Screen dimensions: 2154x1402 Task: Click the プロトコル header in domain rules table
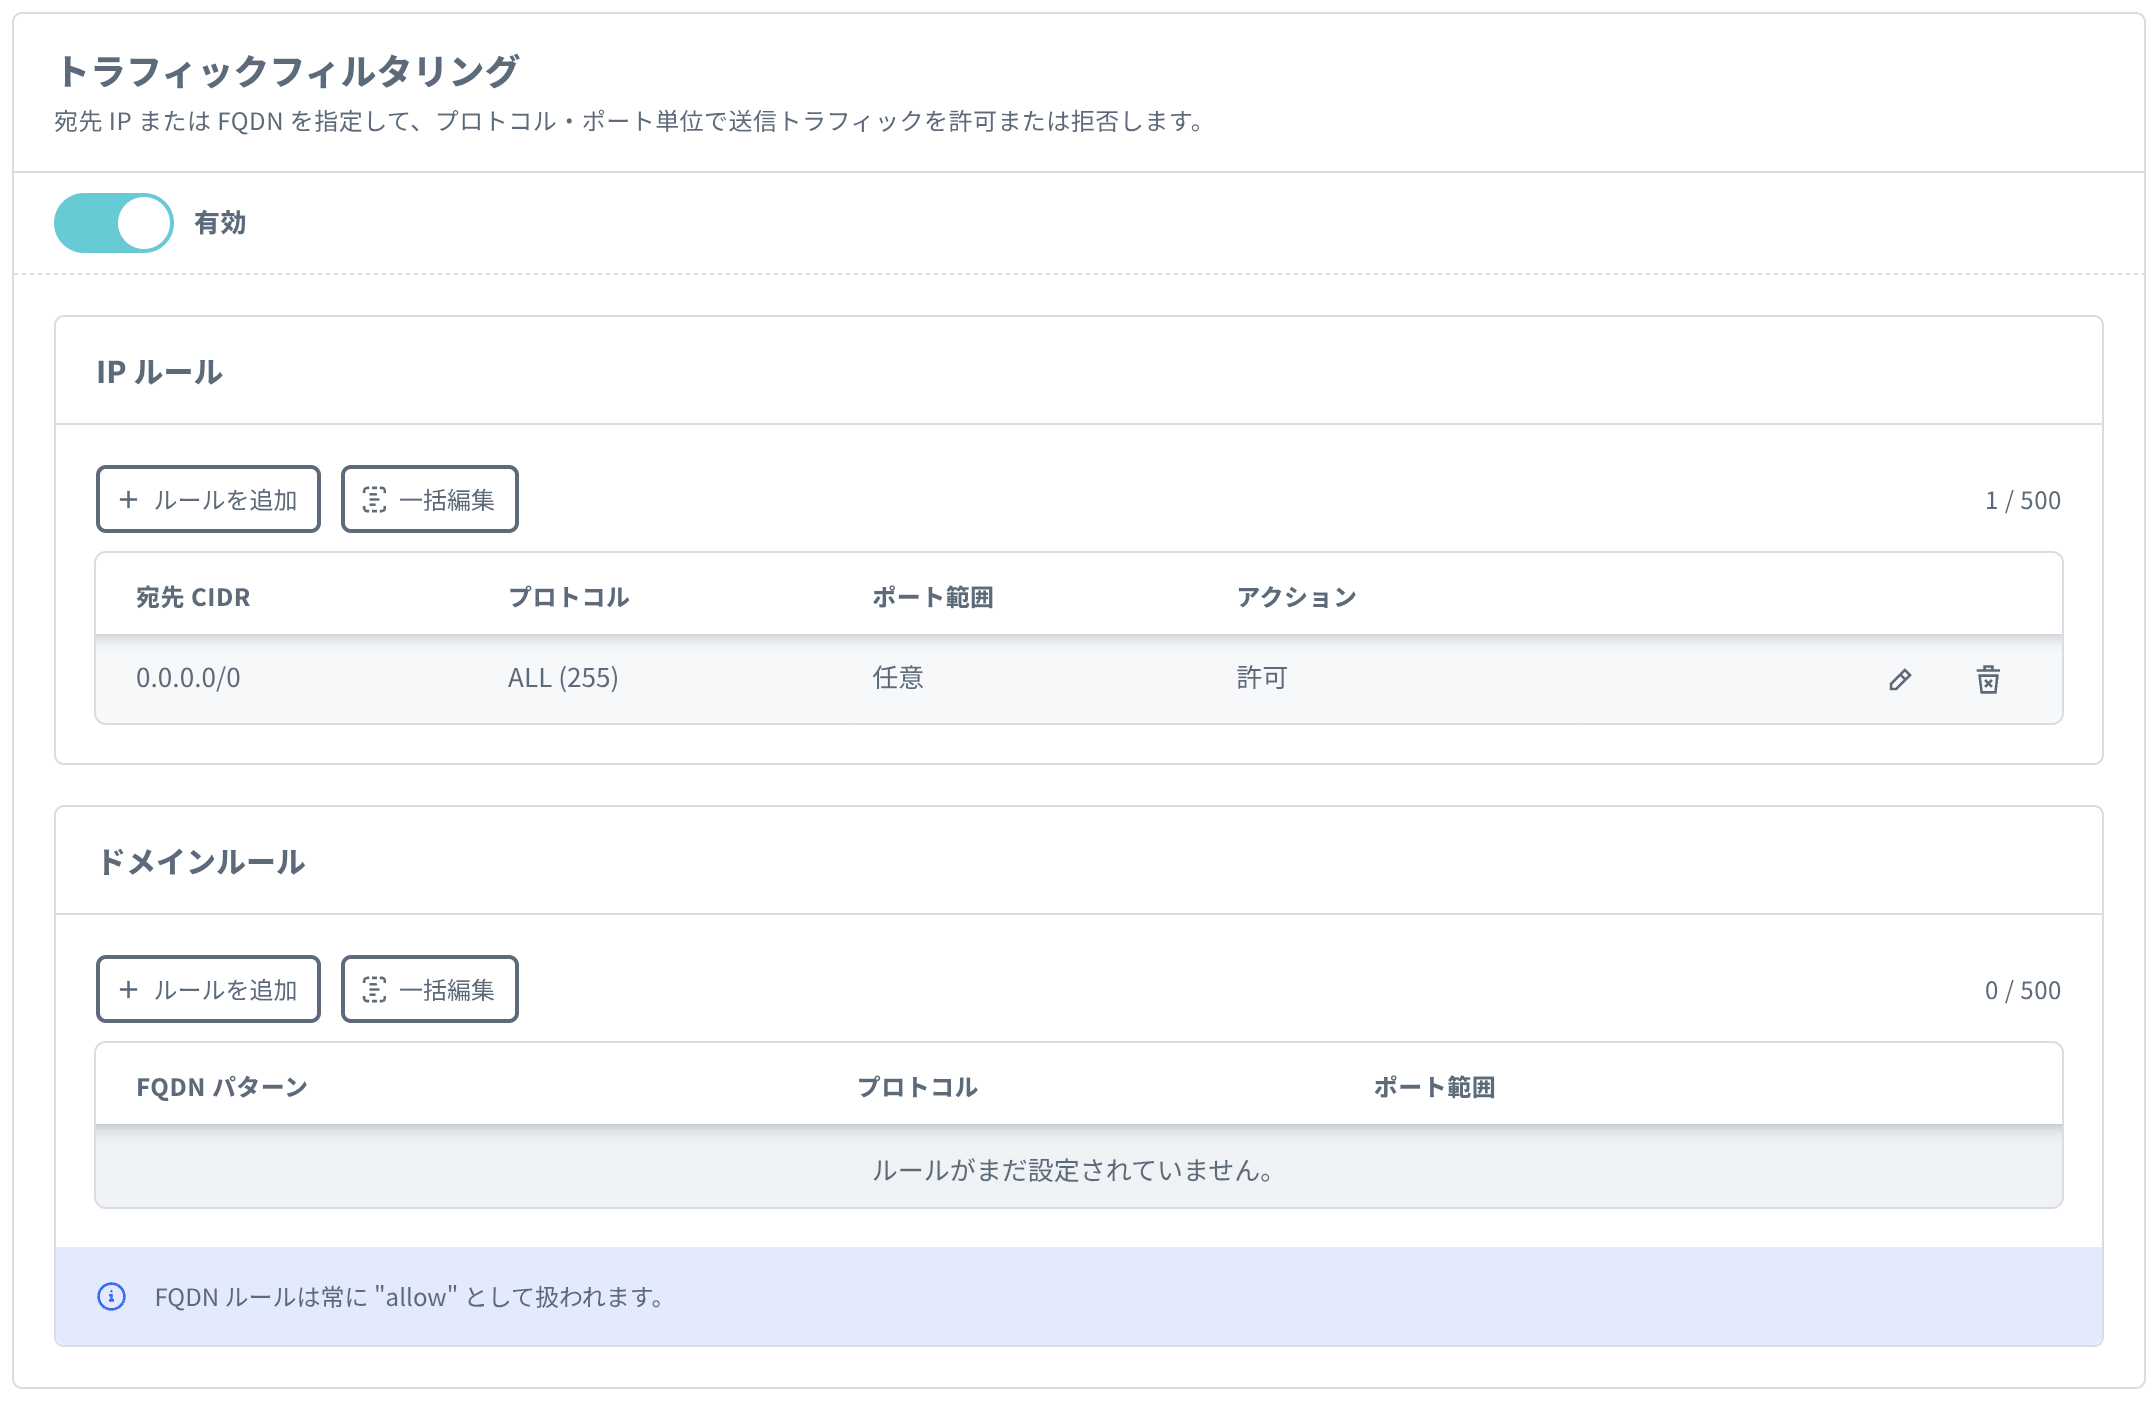pyautogui.click(x=917, y=1087)
